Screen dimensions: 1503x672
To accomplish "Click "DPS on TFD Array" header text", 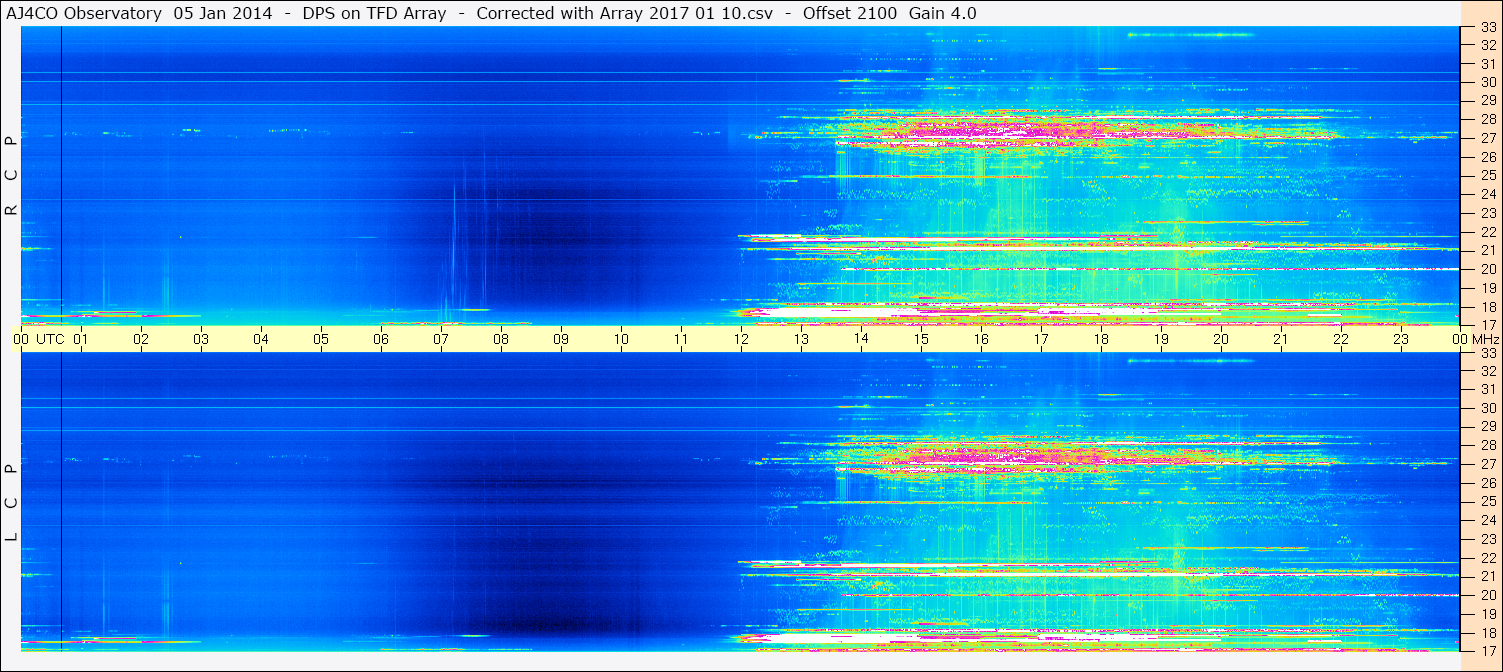I will coord(373,13).
